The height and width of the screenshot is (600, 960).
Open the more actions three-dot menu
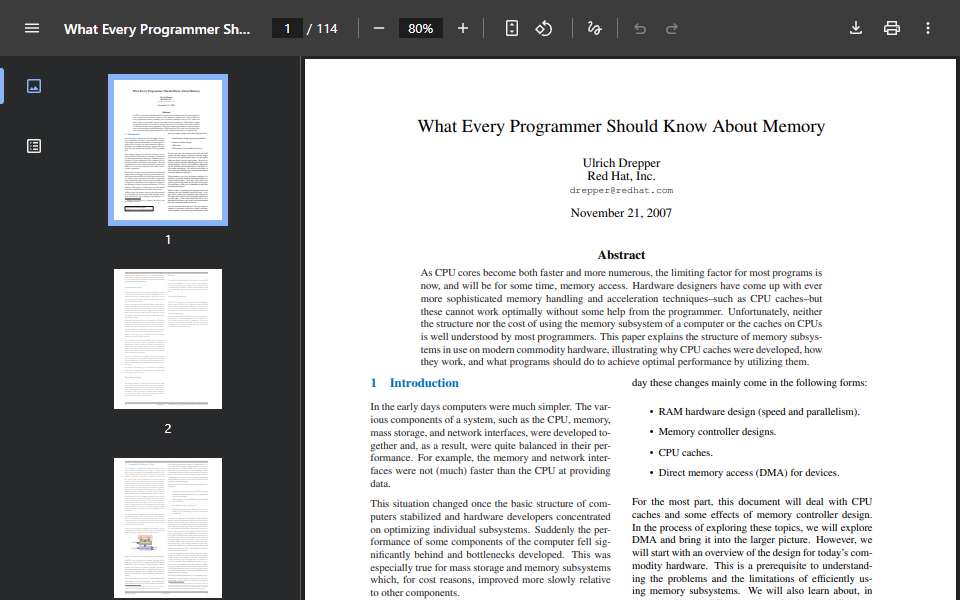tap(928, 28)
